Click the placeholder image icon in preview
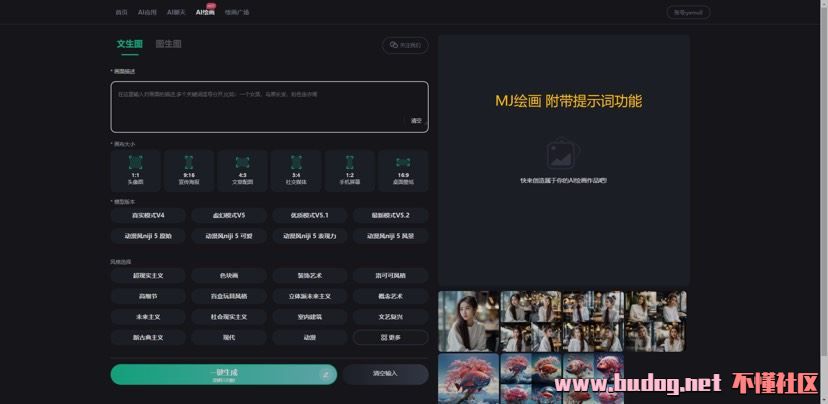 tap(563, 154)
